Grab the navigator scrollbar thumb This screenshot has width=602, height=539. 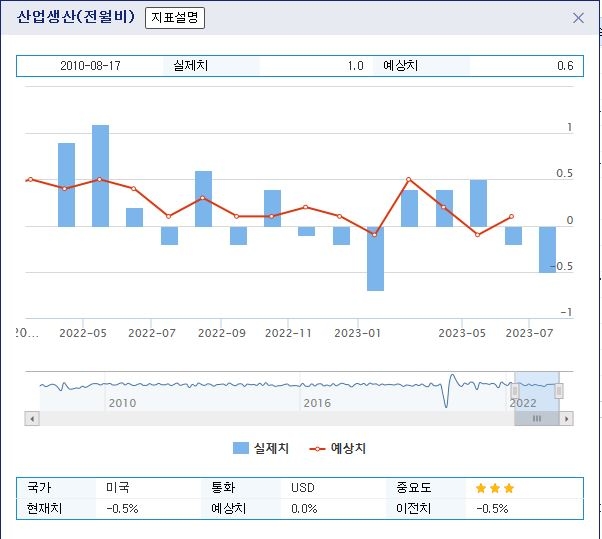point(537,418)
